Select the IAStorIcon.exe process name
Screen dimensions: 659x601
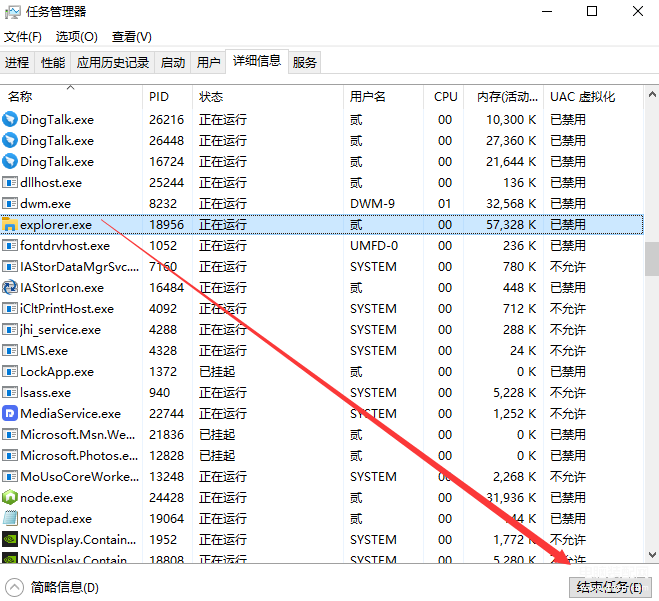62,288
